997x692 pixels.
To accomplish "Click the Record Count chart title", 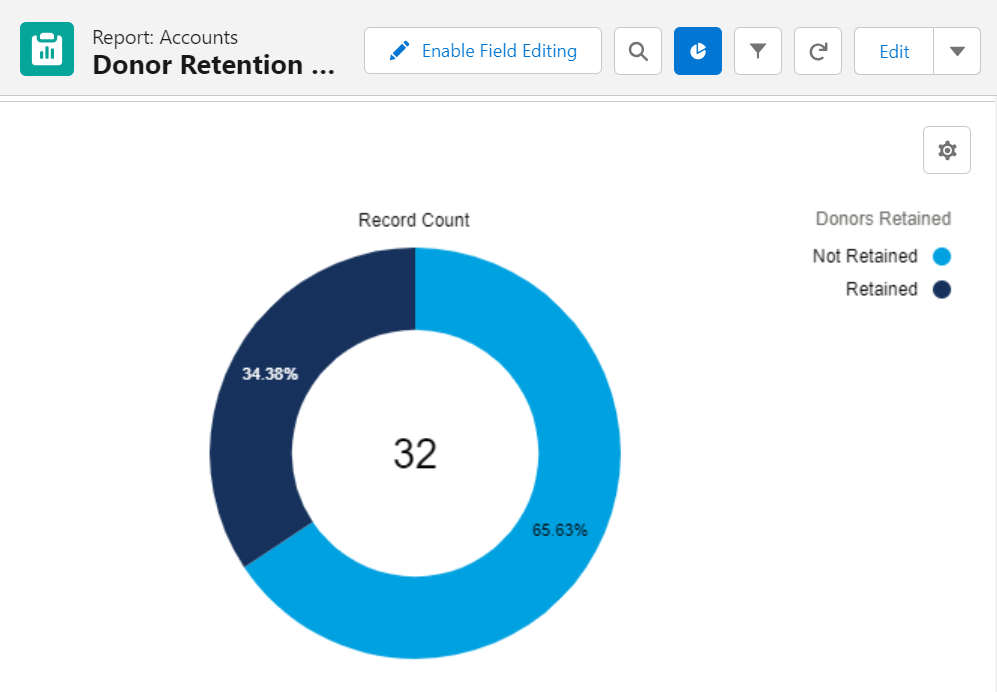I will tap(413, 219).
